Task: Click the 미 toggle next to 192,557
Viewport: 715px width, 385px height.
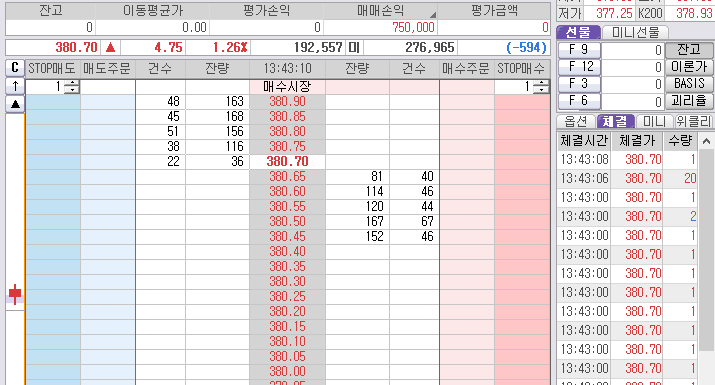Action: 354,47
